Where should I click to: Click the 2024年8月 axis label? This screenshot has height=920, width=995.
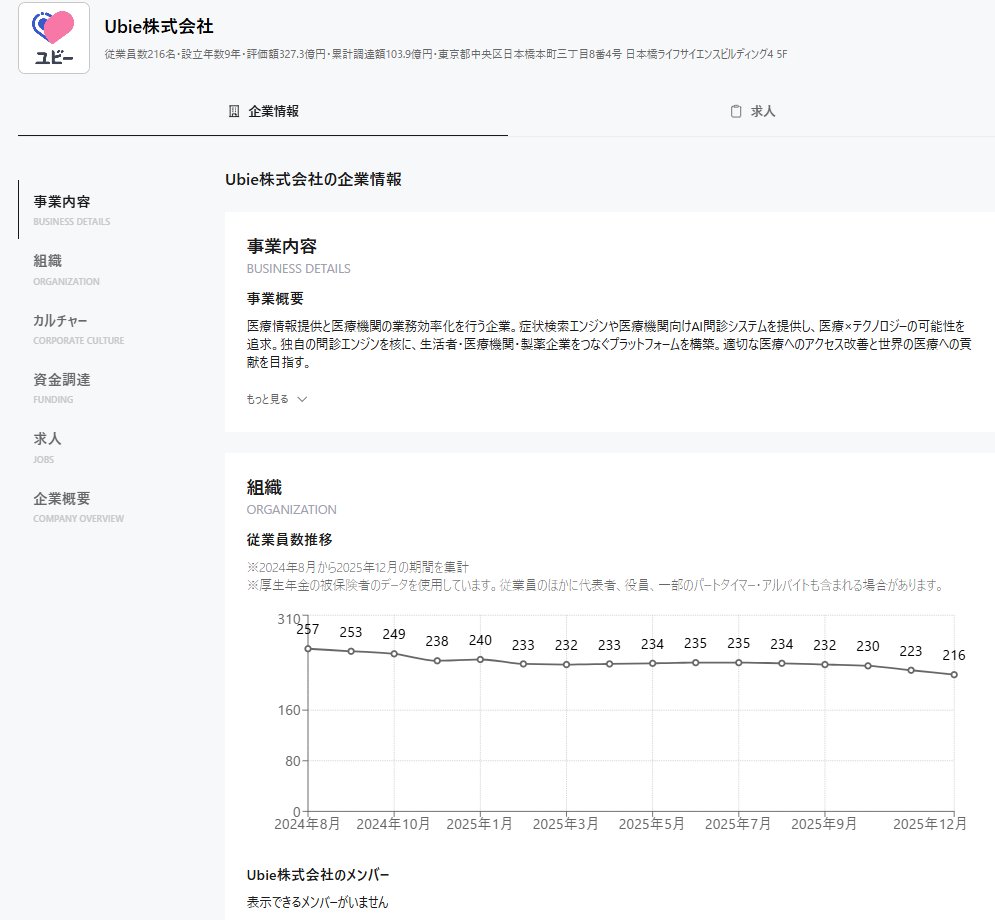point(307,824)
